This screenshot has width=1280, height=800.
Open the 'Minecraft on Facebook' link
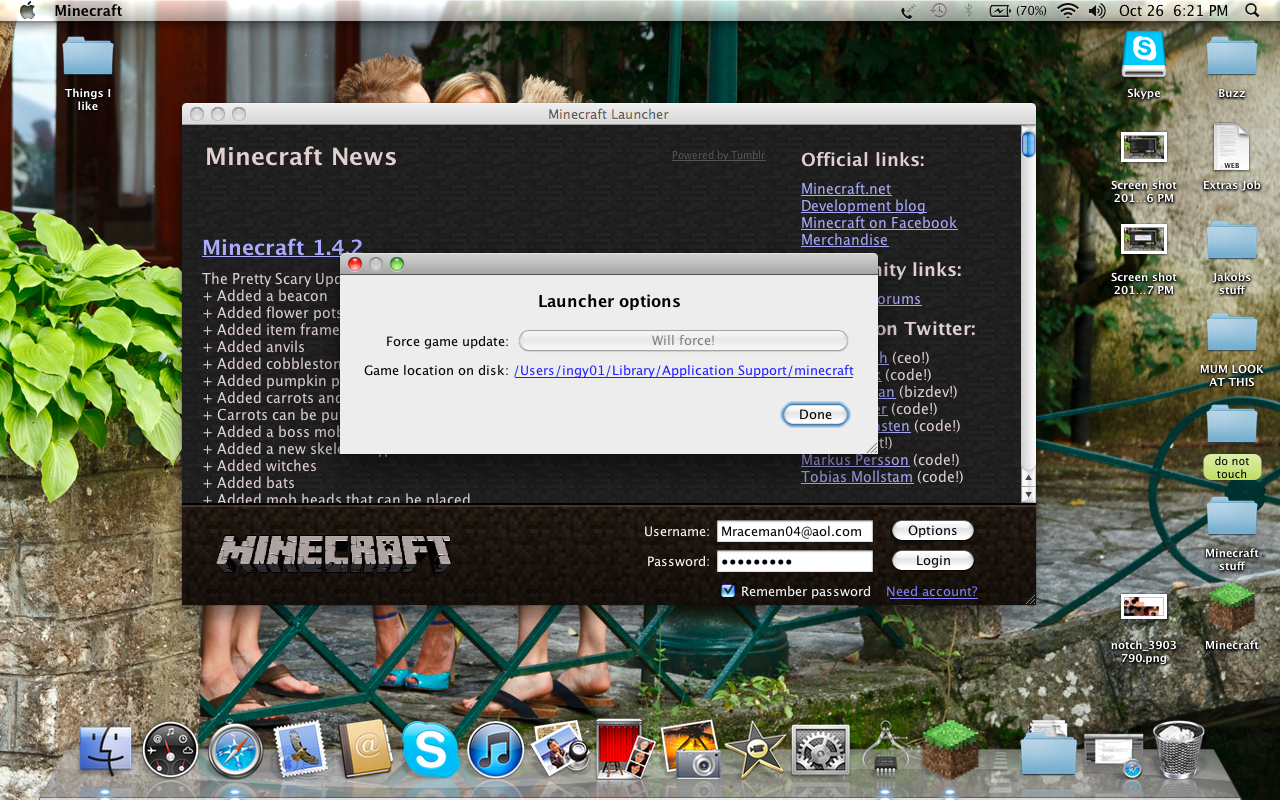pos(879,223)
